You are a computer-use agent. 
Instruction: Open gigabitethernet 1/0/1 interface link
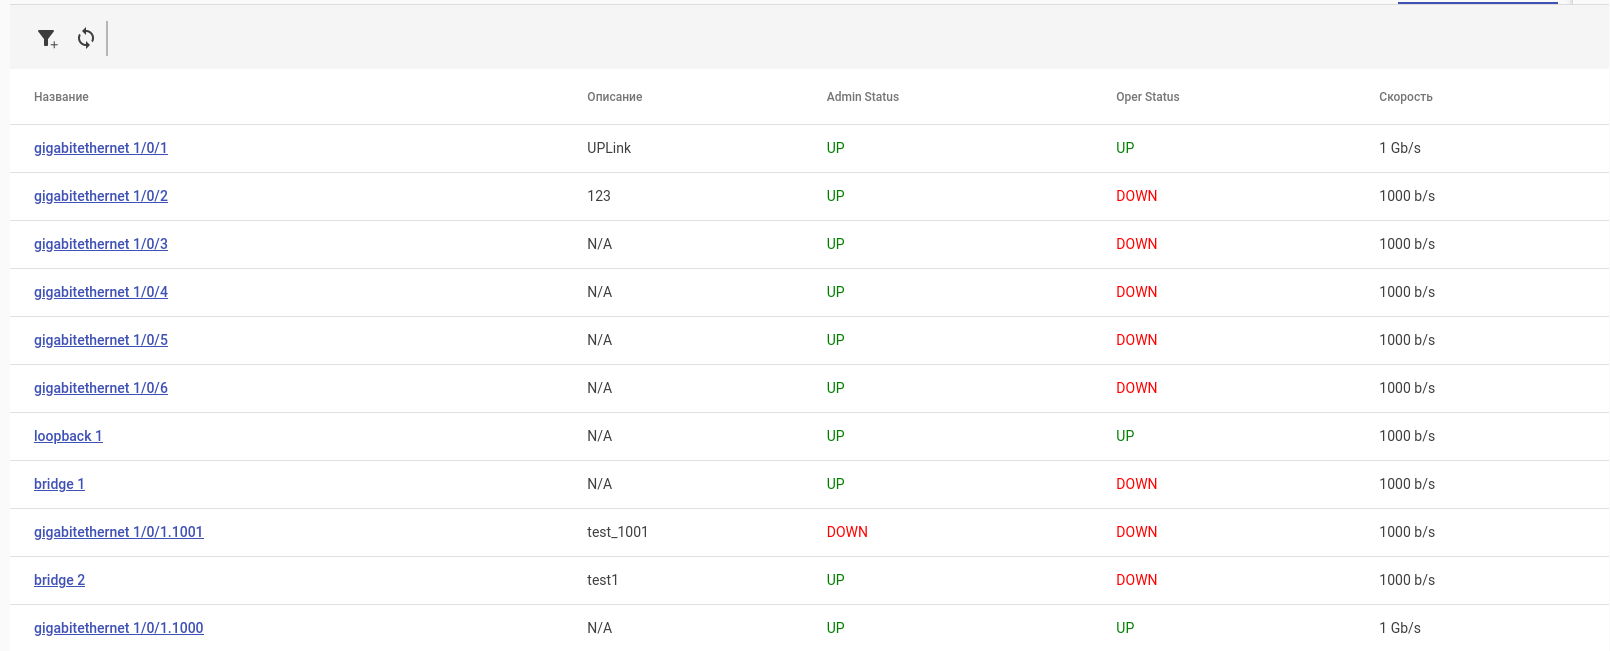tap(101, 148)
